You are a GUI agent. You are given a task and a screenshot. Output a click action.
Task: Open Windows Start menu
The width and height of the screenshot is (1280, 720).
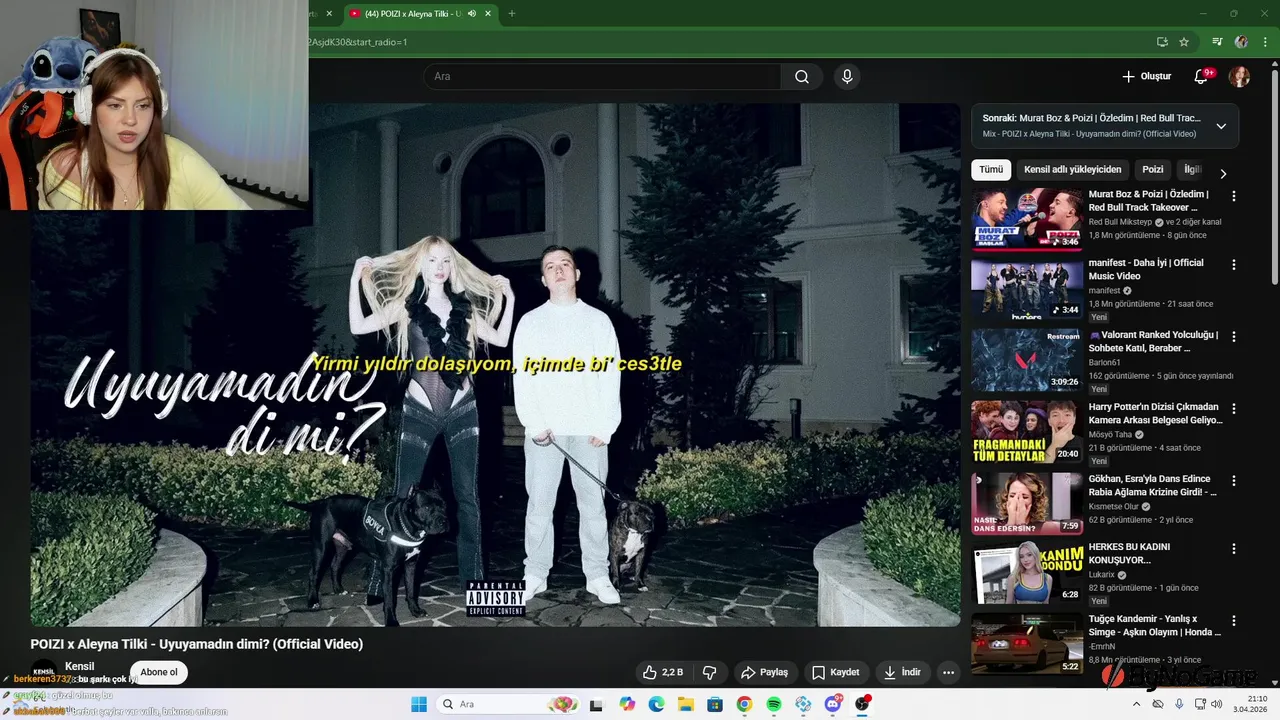419,704
